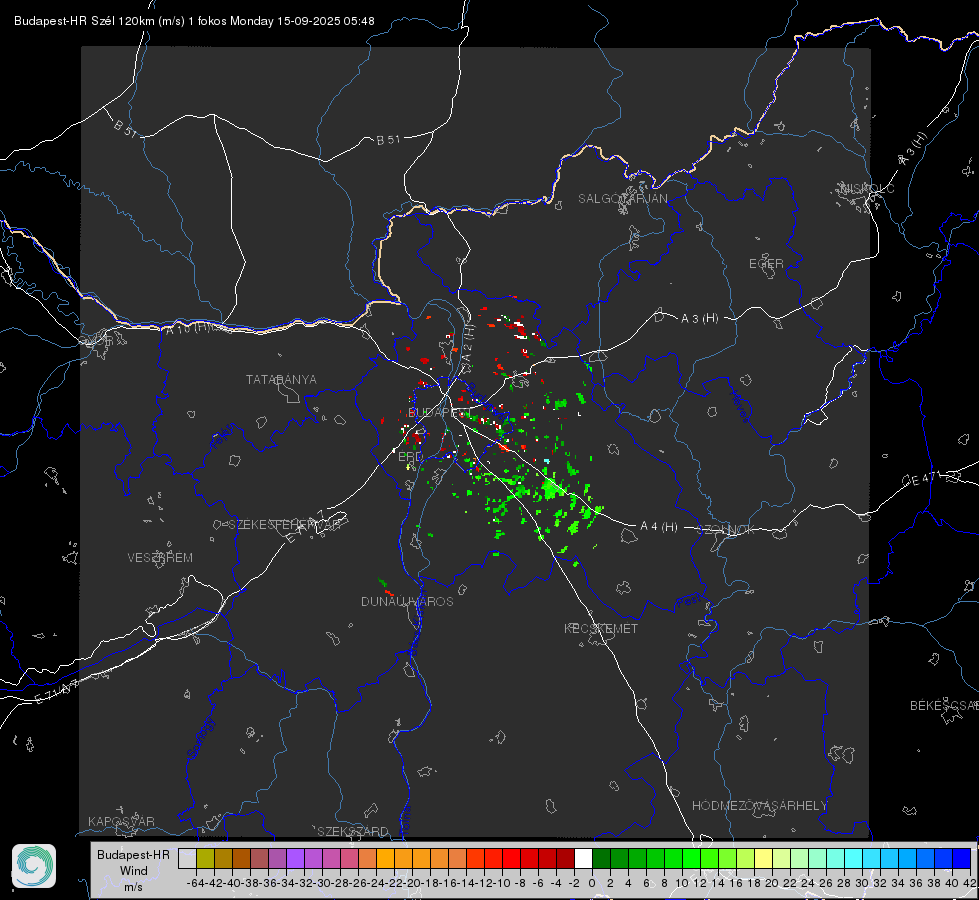Select the purple swatch between -34 and -32
Screen dimensions: 979x900
295,858
